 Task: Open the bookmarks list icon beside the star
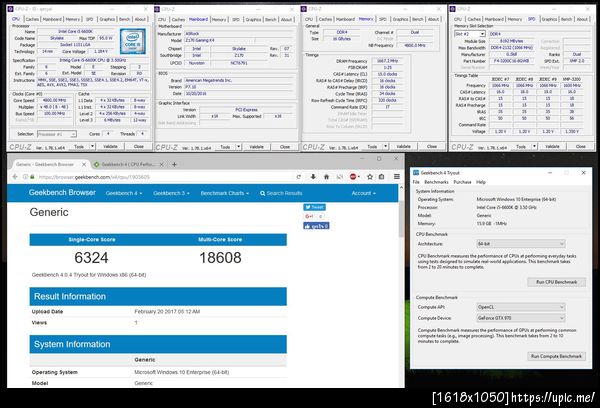(382, 176)
